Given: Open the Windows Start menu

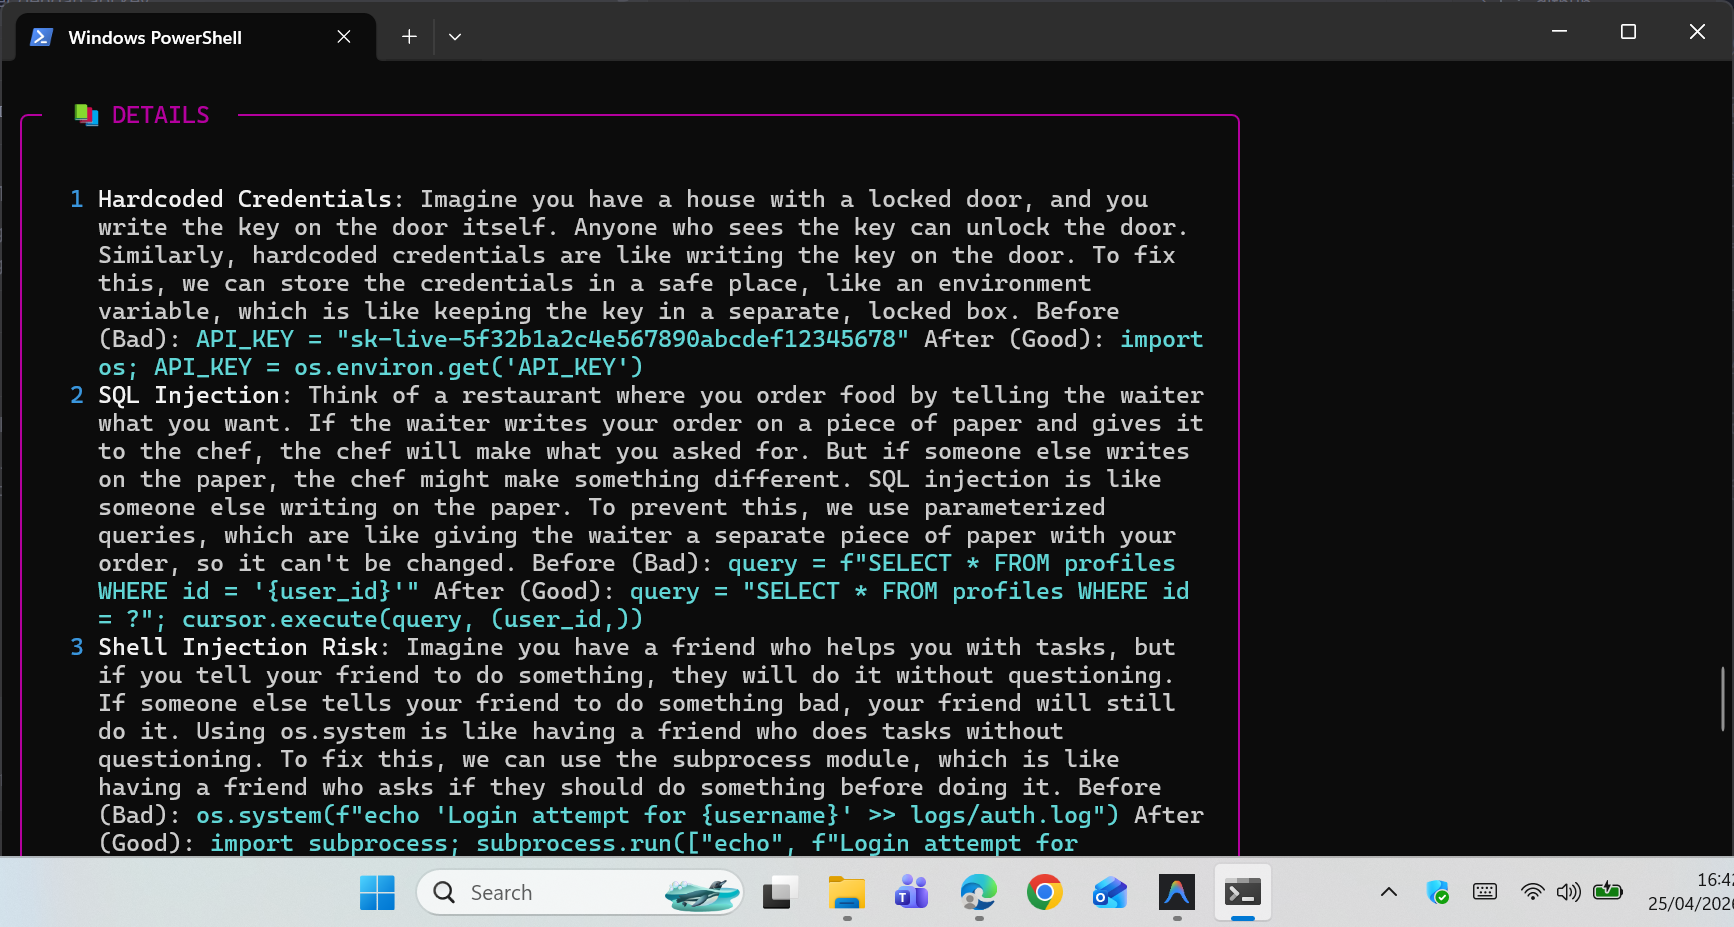Looking at the screenshot, I should (x=377, y=892).
